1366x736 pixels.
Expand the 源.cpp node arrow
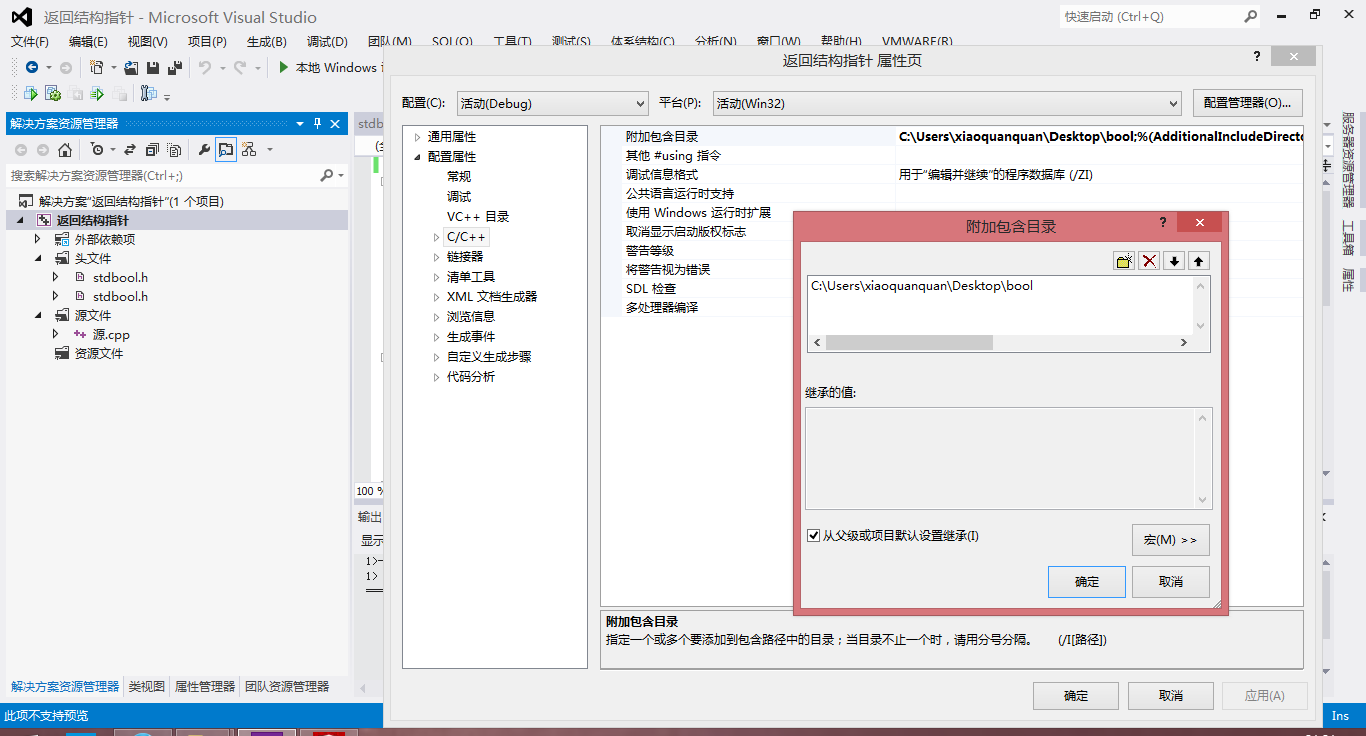[x=56, y=334]
